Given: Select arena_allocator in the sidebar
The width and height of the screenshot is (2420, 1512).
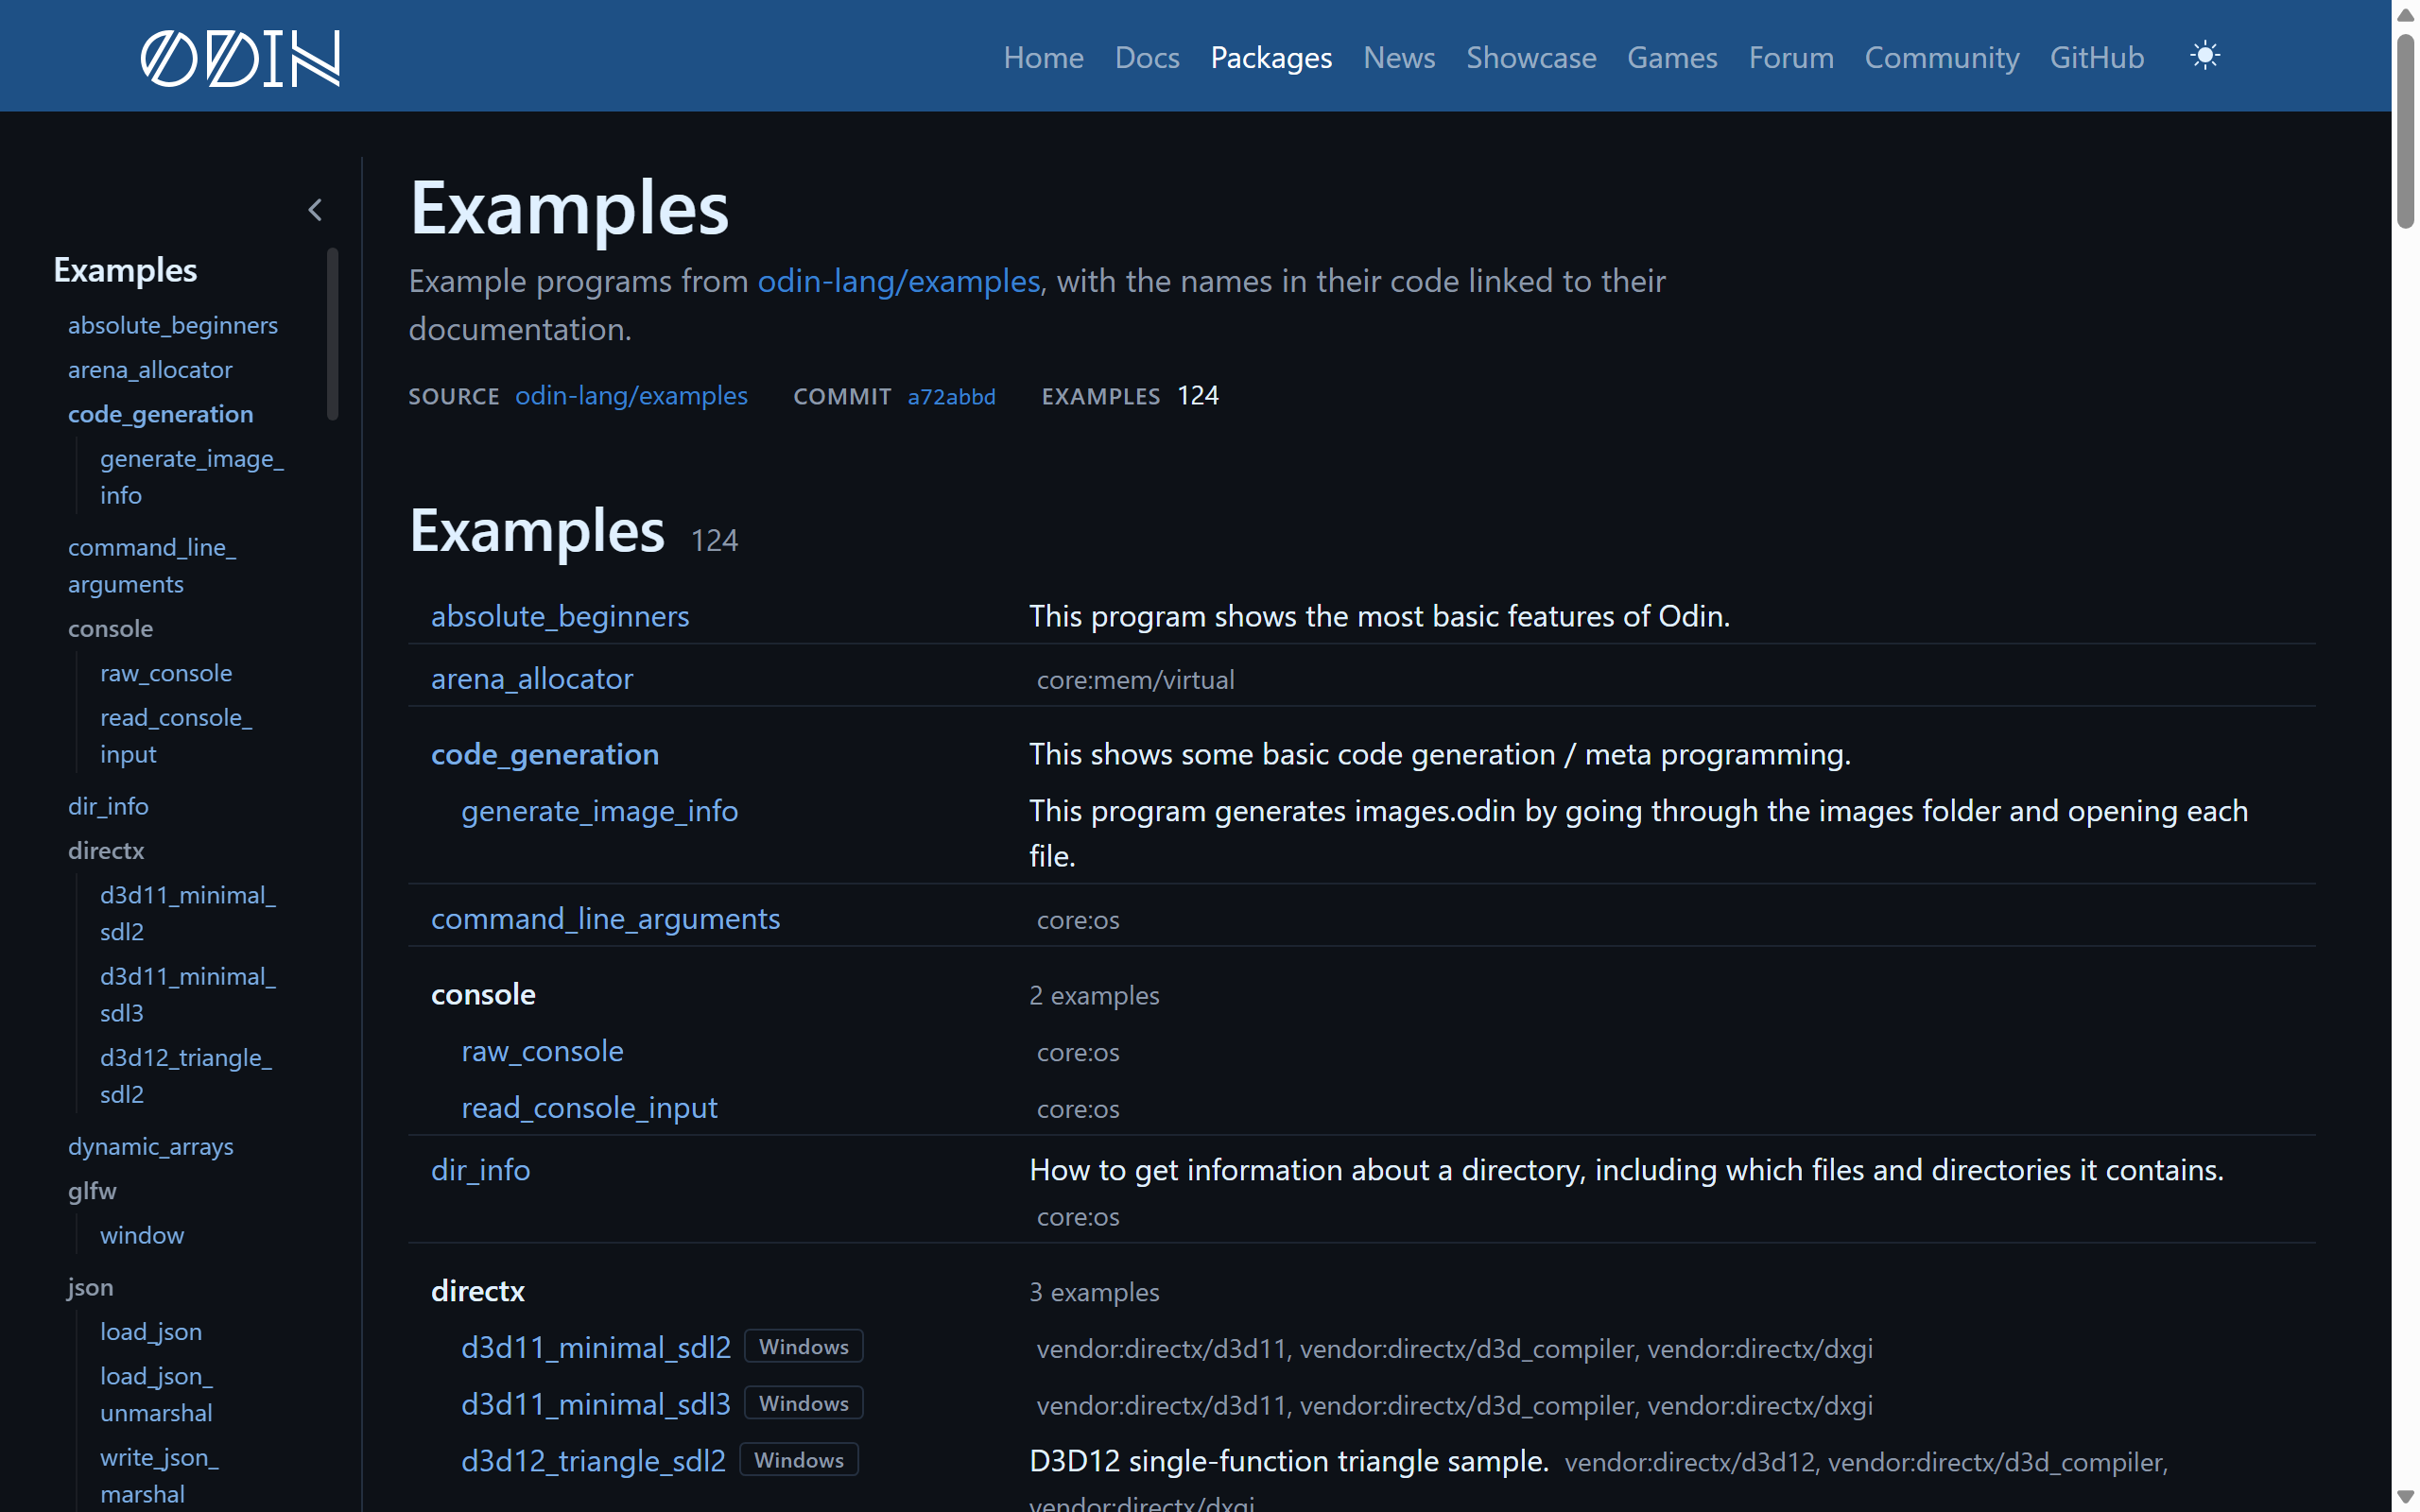Looking at the screenshot, I should [150, 370].
